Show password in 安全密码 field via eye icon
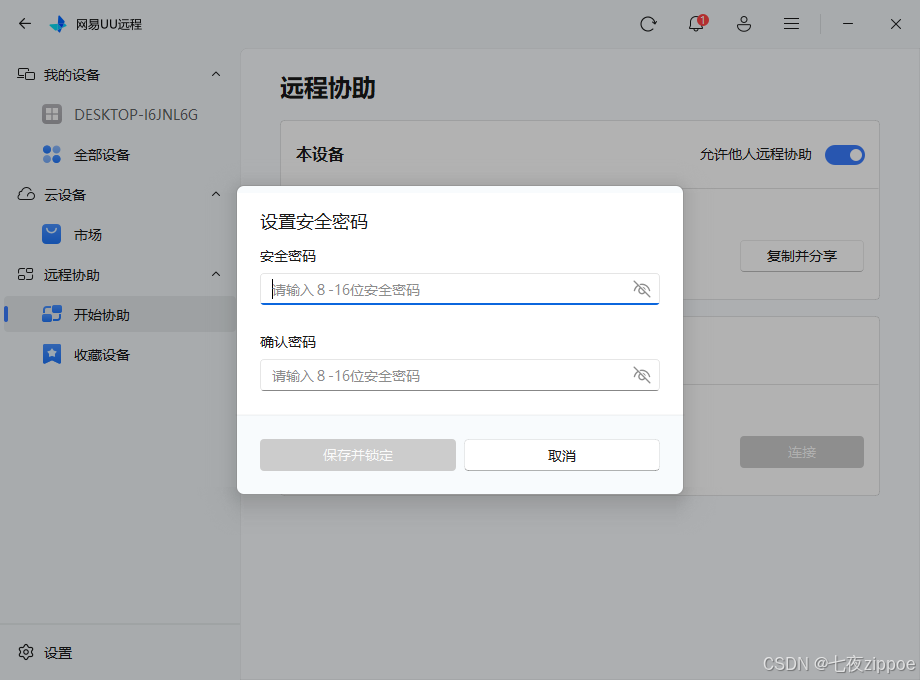The image size is (920, 680). pos(642,289)
